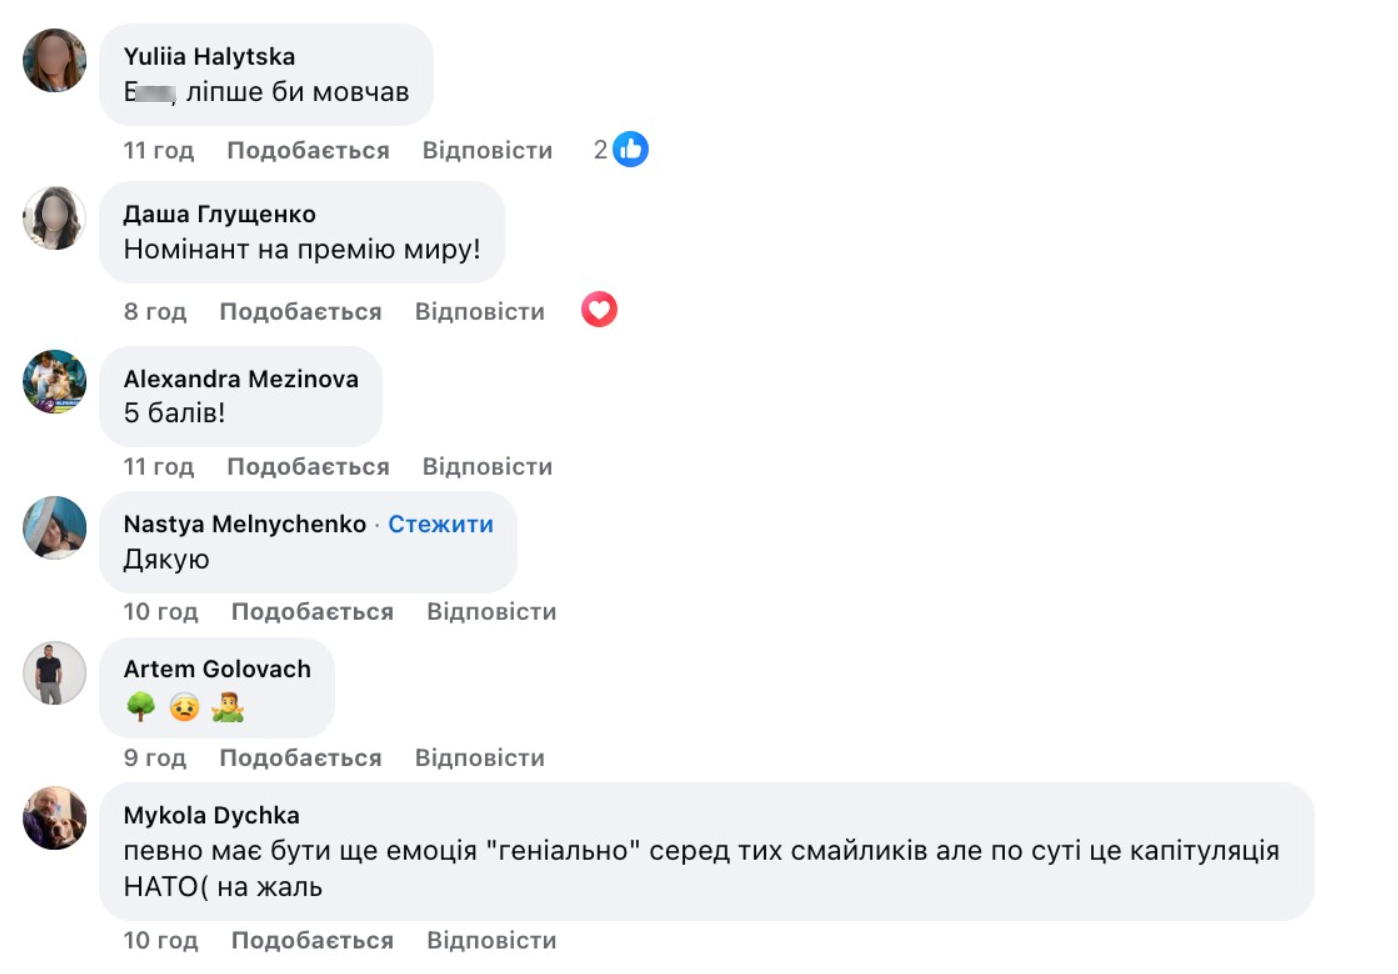Open Yuliia Halytska's profile picture
Viewport: 1398px width, 974px height.
[x=55, y=60]
